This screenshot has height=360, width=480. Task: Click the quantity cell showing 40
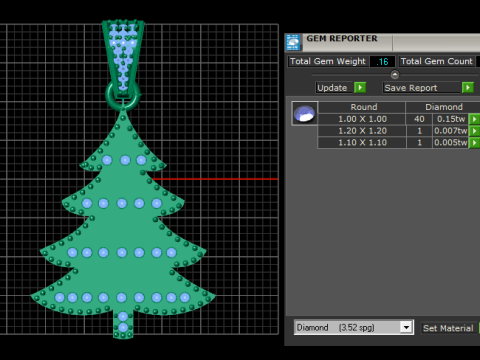(419, 119)
